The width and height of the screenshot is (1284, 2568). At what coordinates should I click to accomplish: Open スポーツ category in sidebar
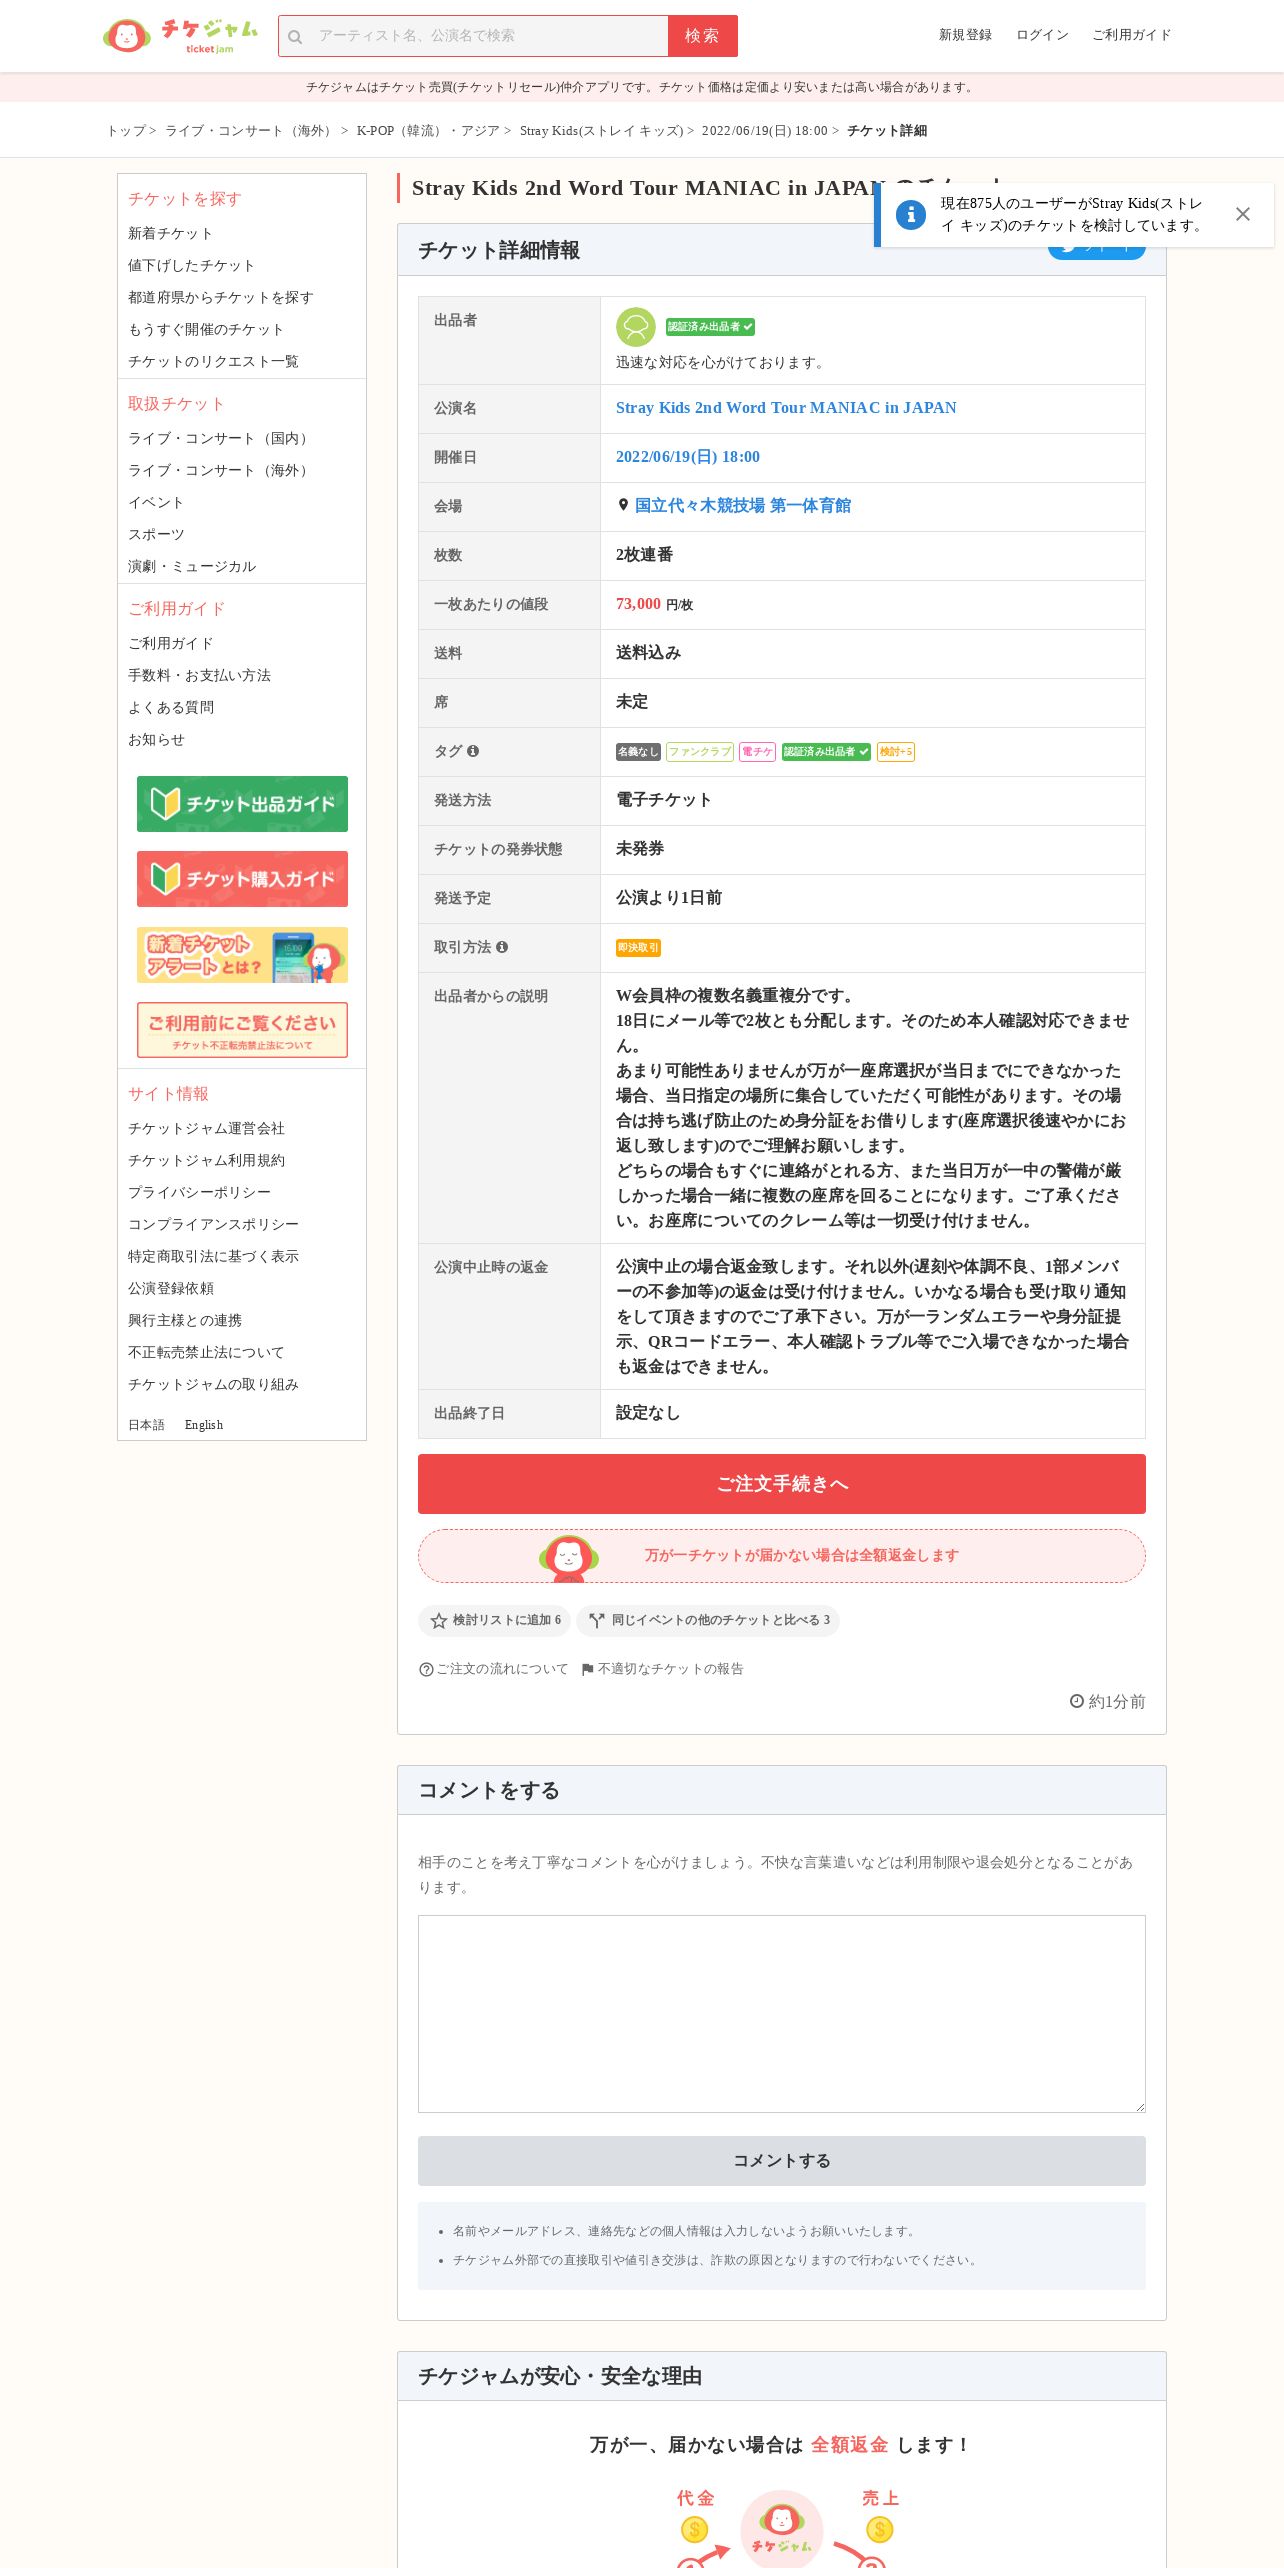[x=156, y=535]
